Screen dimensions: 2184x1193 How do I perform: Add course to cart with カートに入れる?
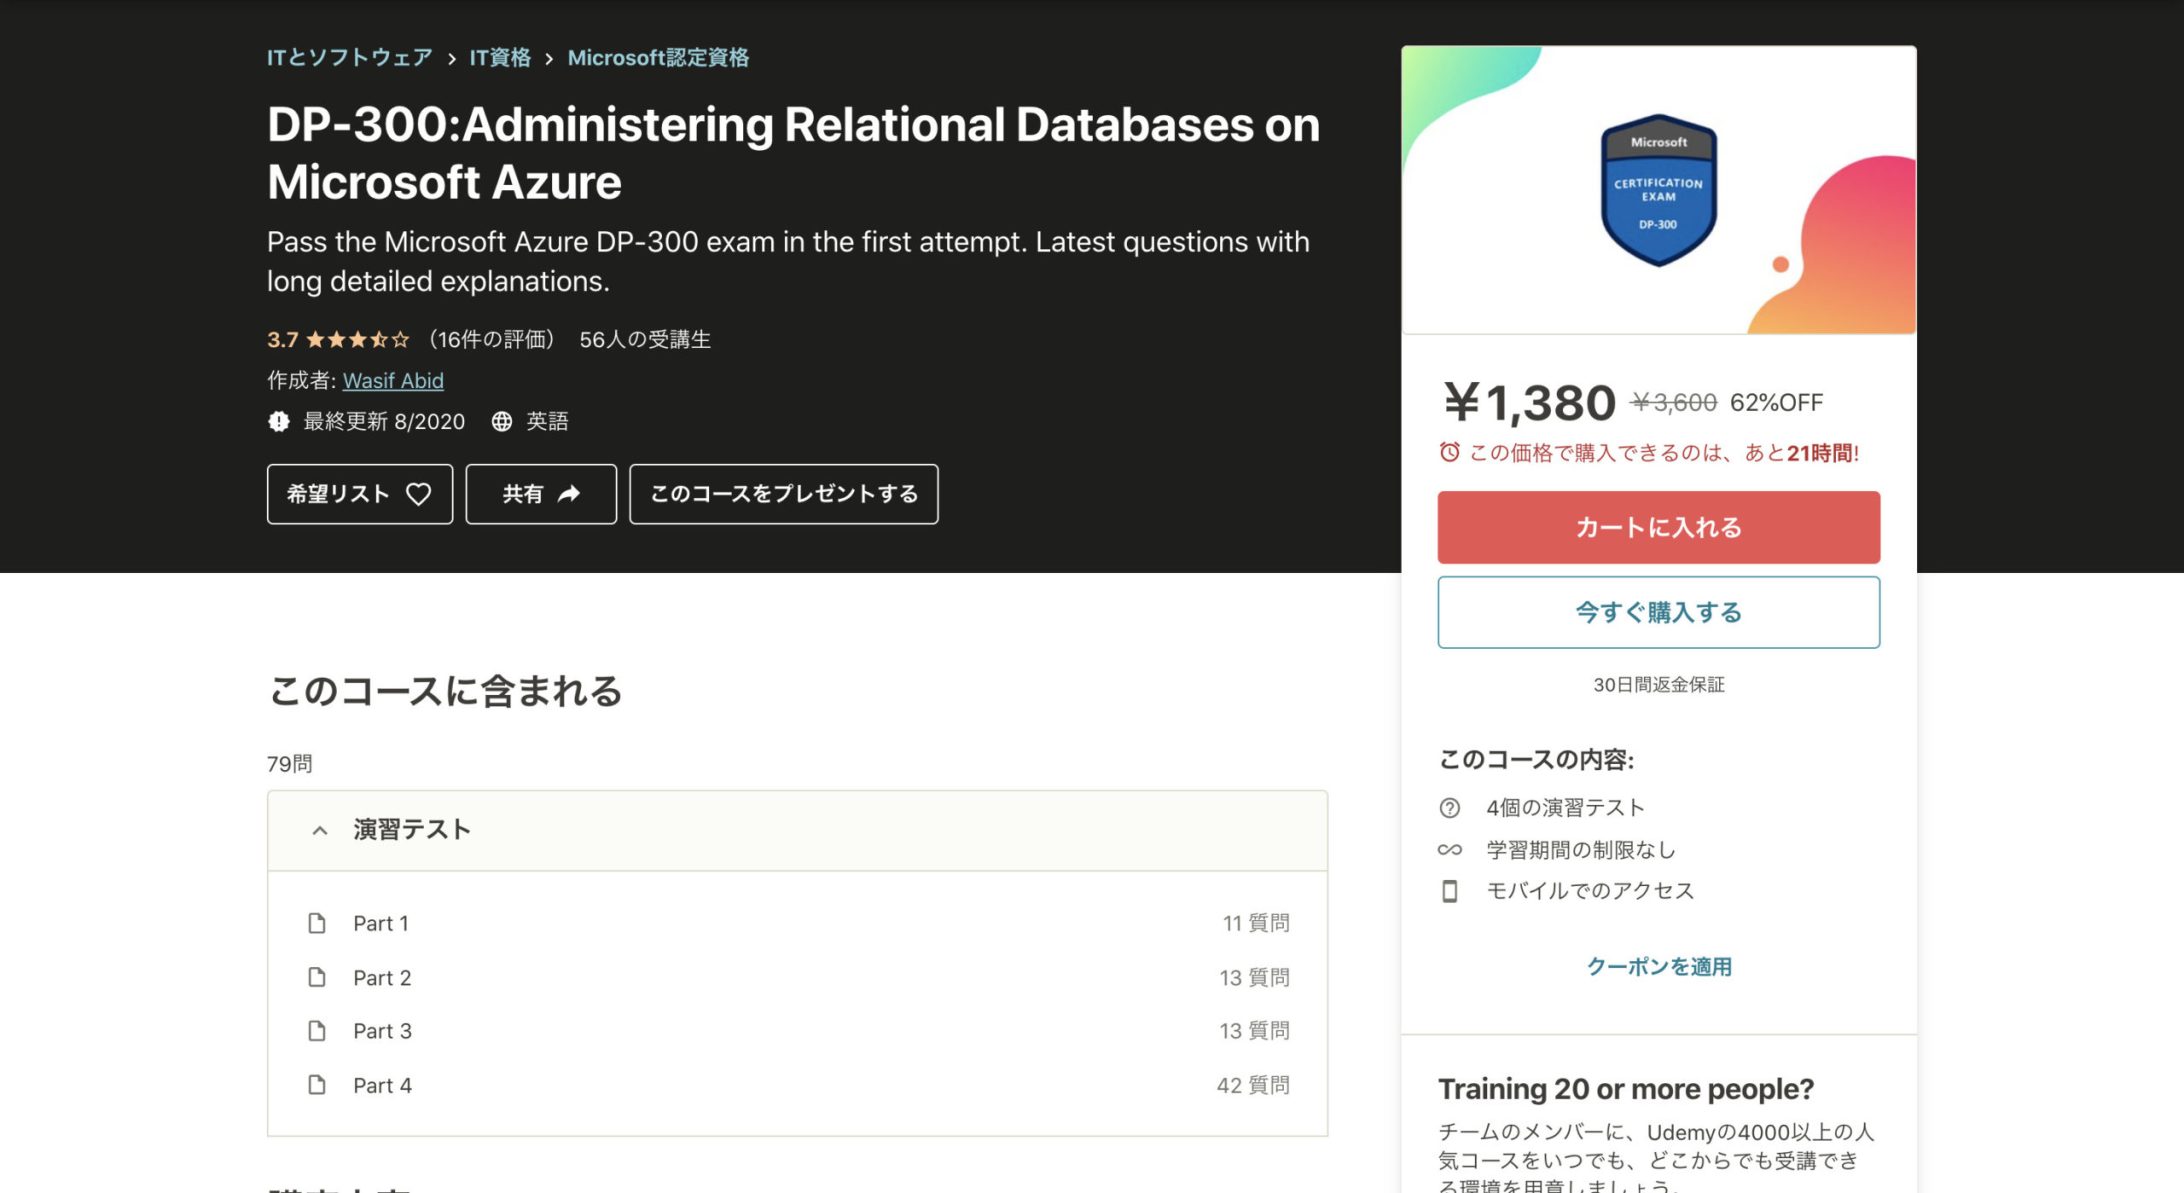1659,527
